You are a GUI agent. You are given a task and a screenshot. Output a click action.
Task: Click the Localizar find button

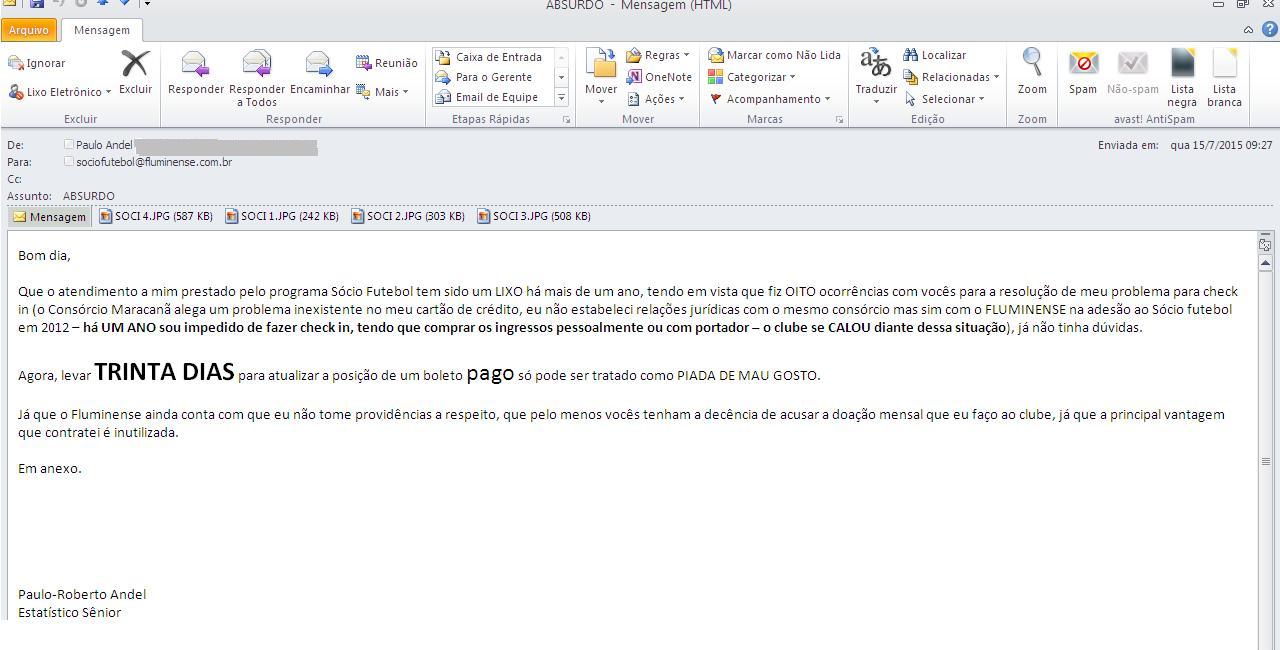934,55
